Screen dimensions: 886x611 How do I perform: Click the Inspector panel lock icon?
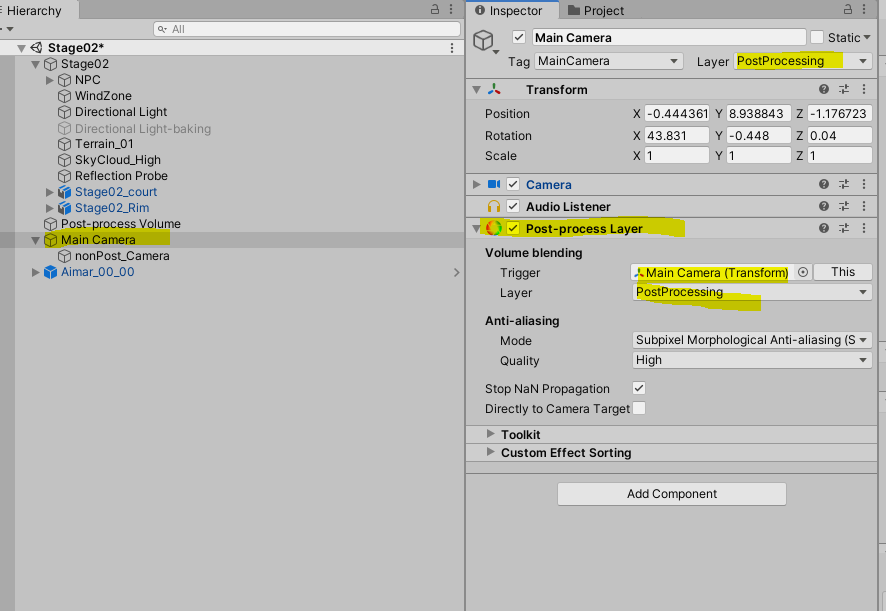click(848, 9)
